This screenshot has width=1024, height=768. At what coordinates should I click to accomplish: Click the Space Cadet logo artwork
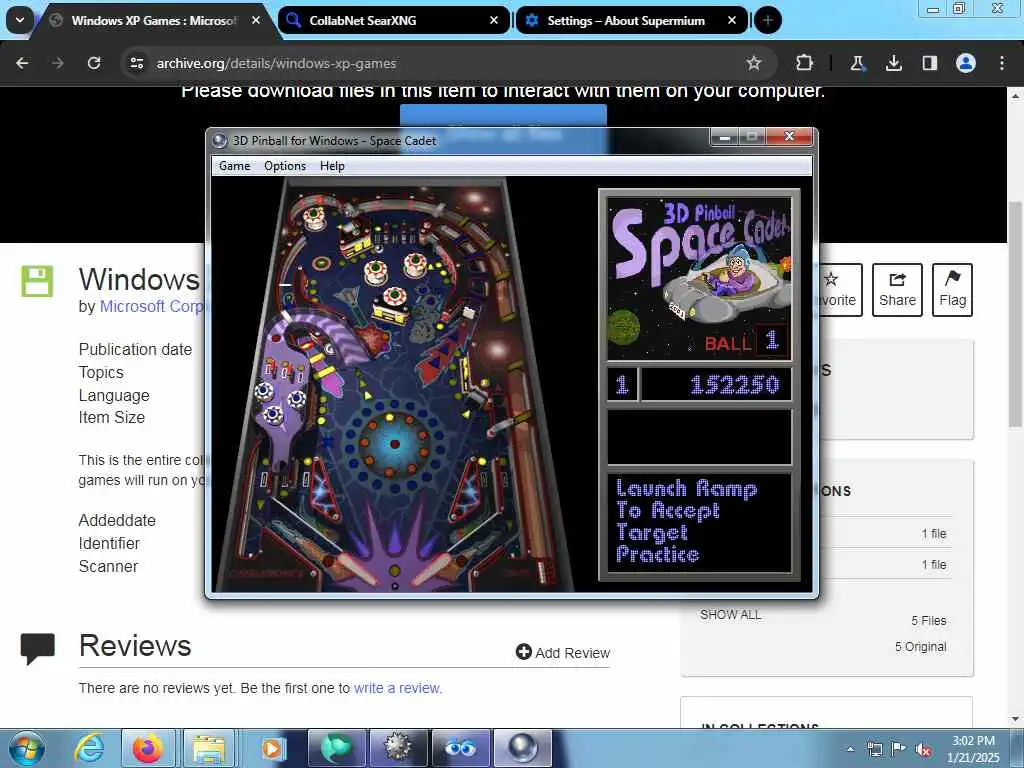pos(699,278)
